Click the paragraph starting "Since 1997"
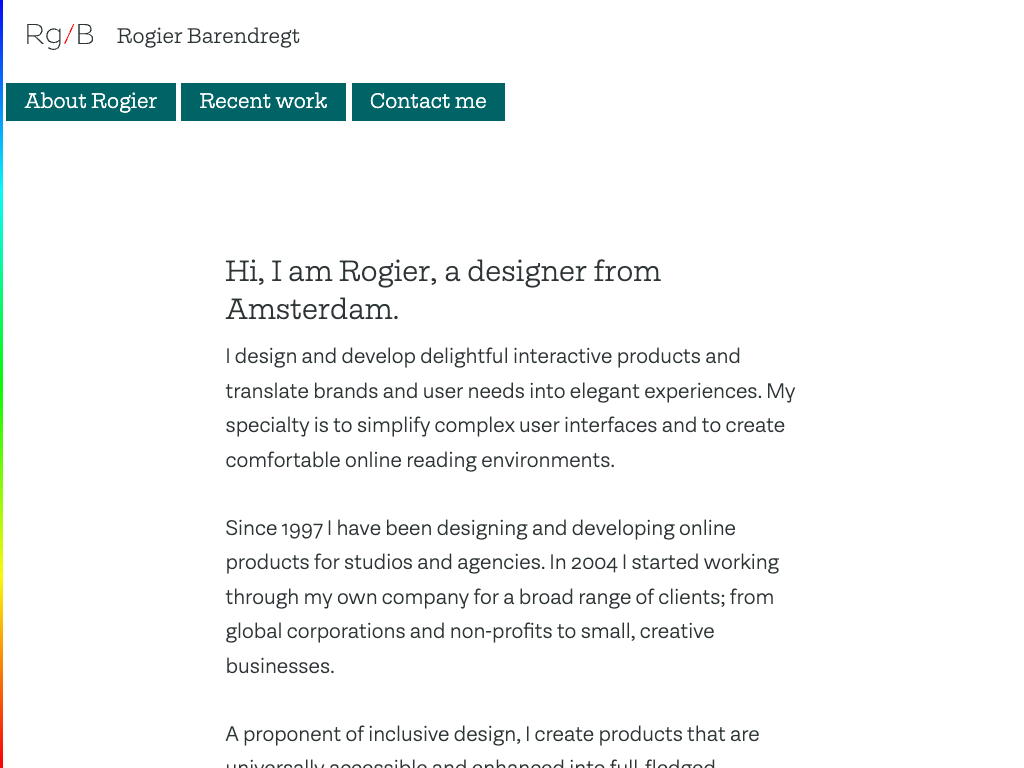 coord(500,597)
